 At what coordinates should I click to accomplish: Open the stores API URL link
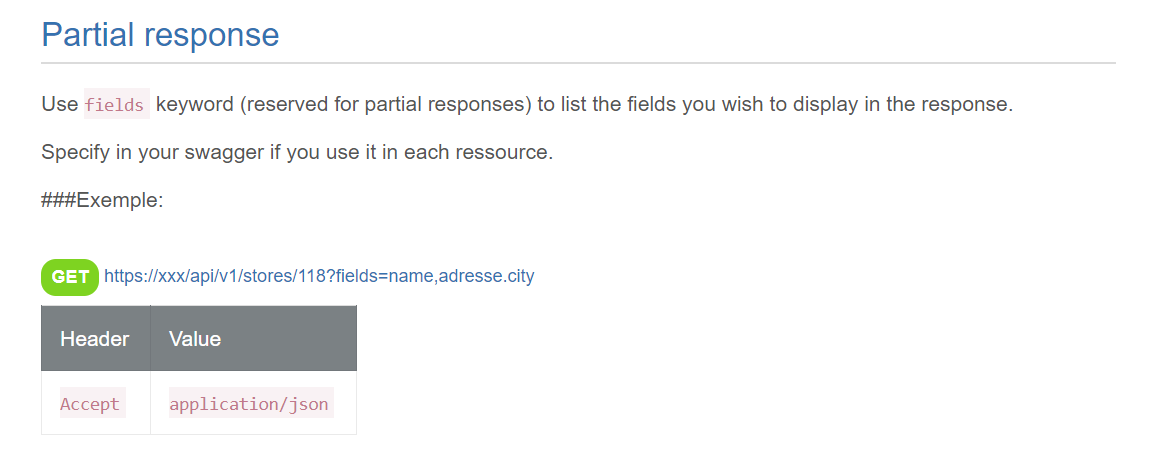[319, 276]
